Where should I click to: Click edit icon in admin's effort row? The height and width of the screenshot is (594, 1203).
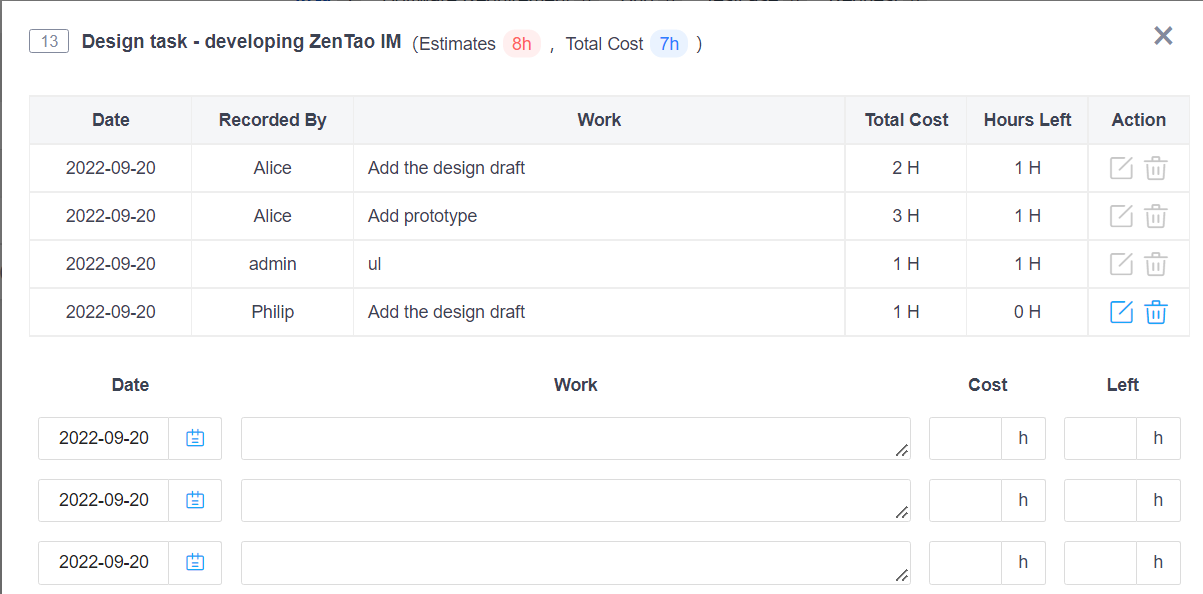click(1121, 264)
